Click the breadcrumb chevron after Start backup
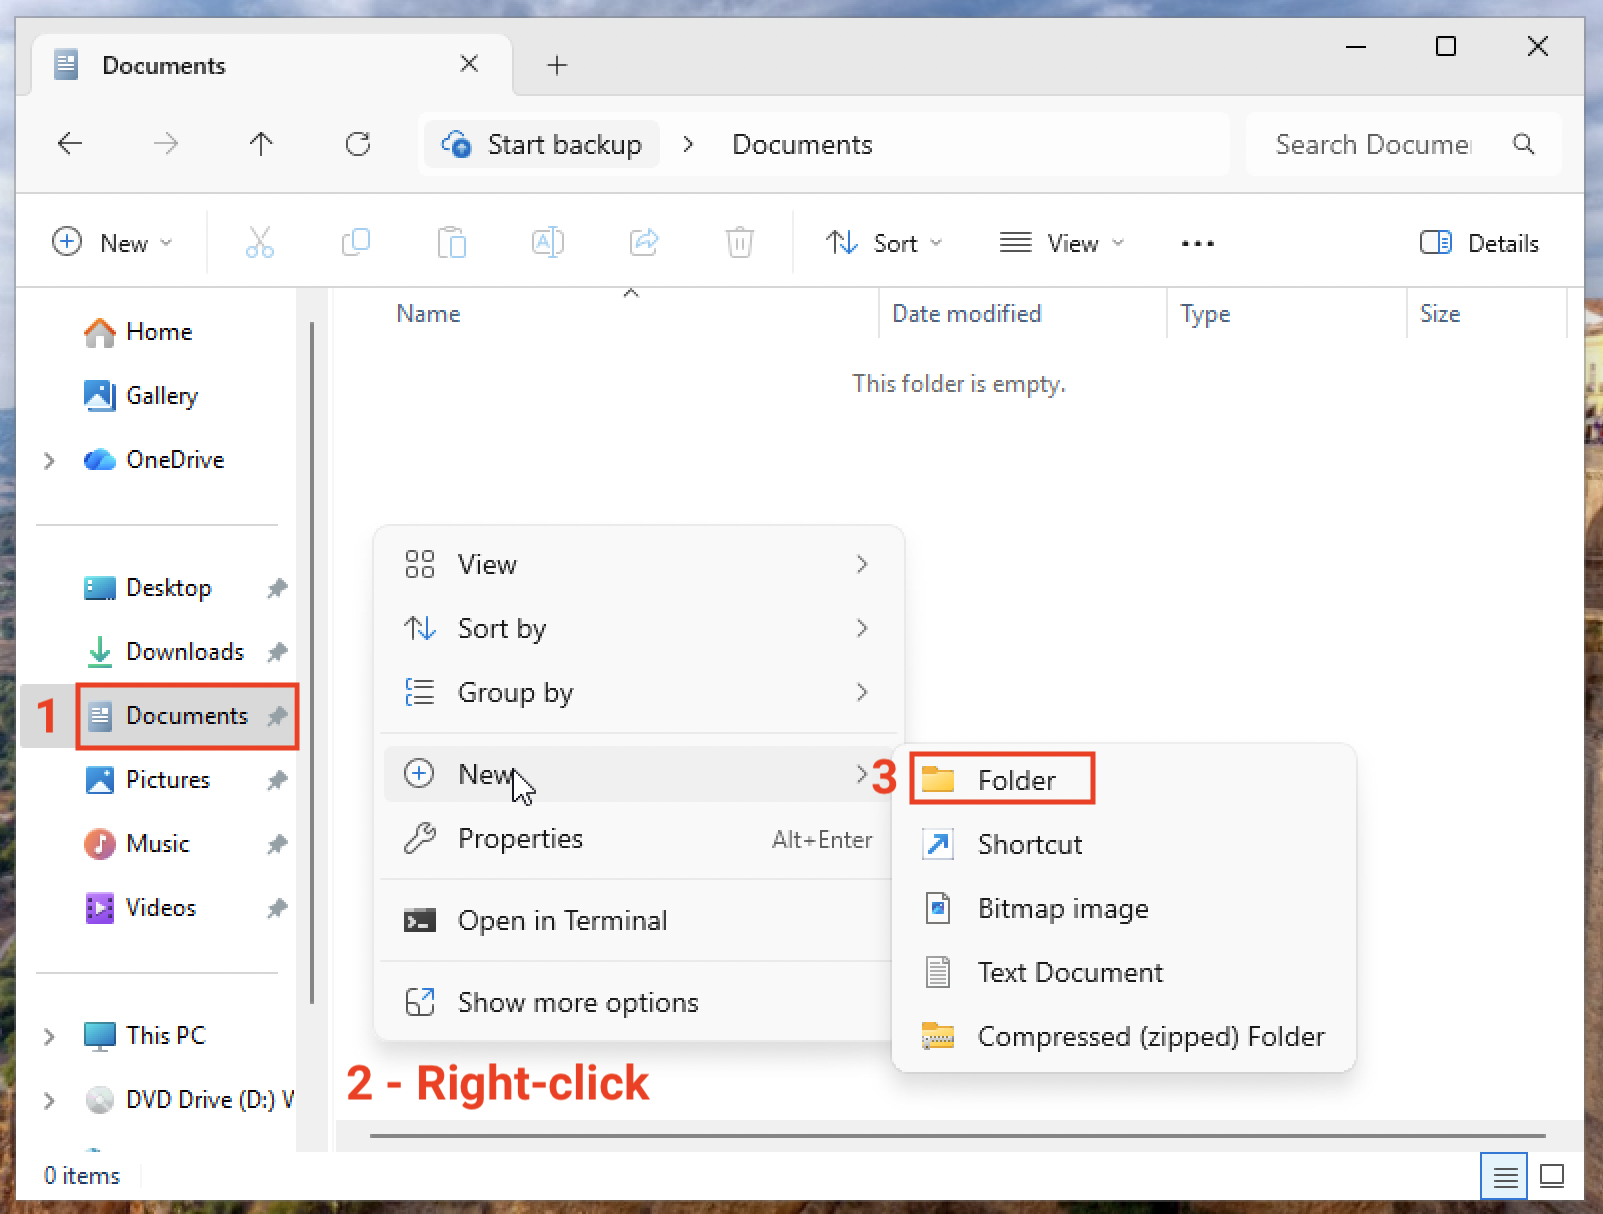Screen dimensions: 1603x1214 tap(688, 144)
